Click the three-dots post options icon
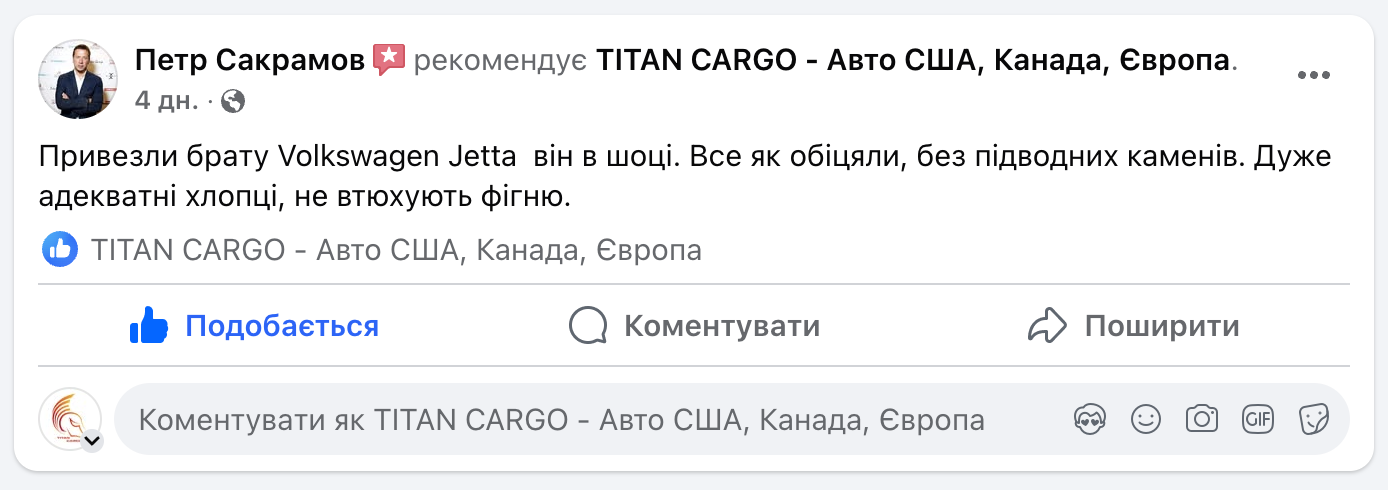 (x=1316, y=76)
